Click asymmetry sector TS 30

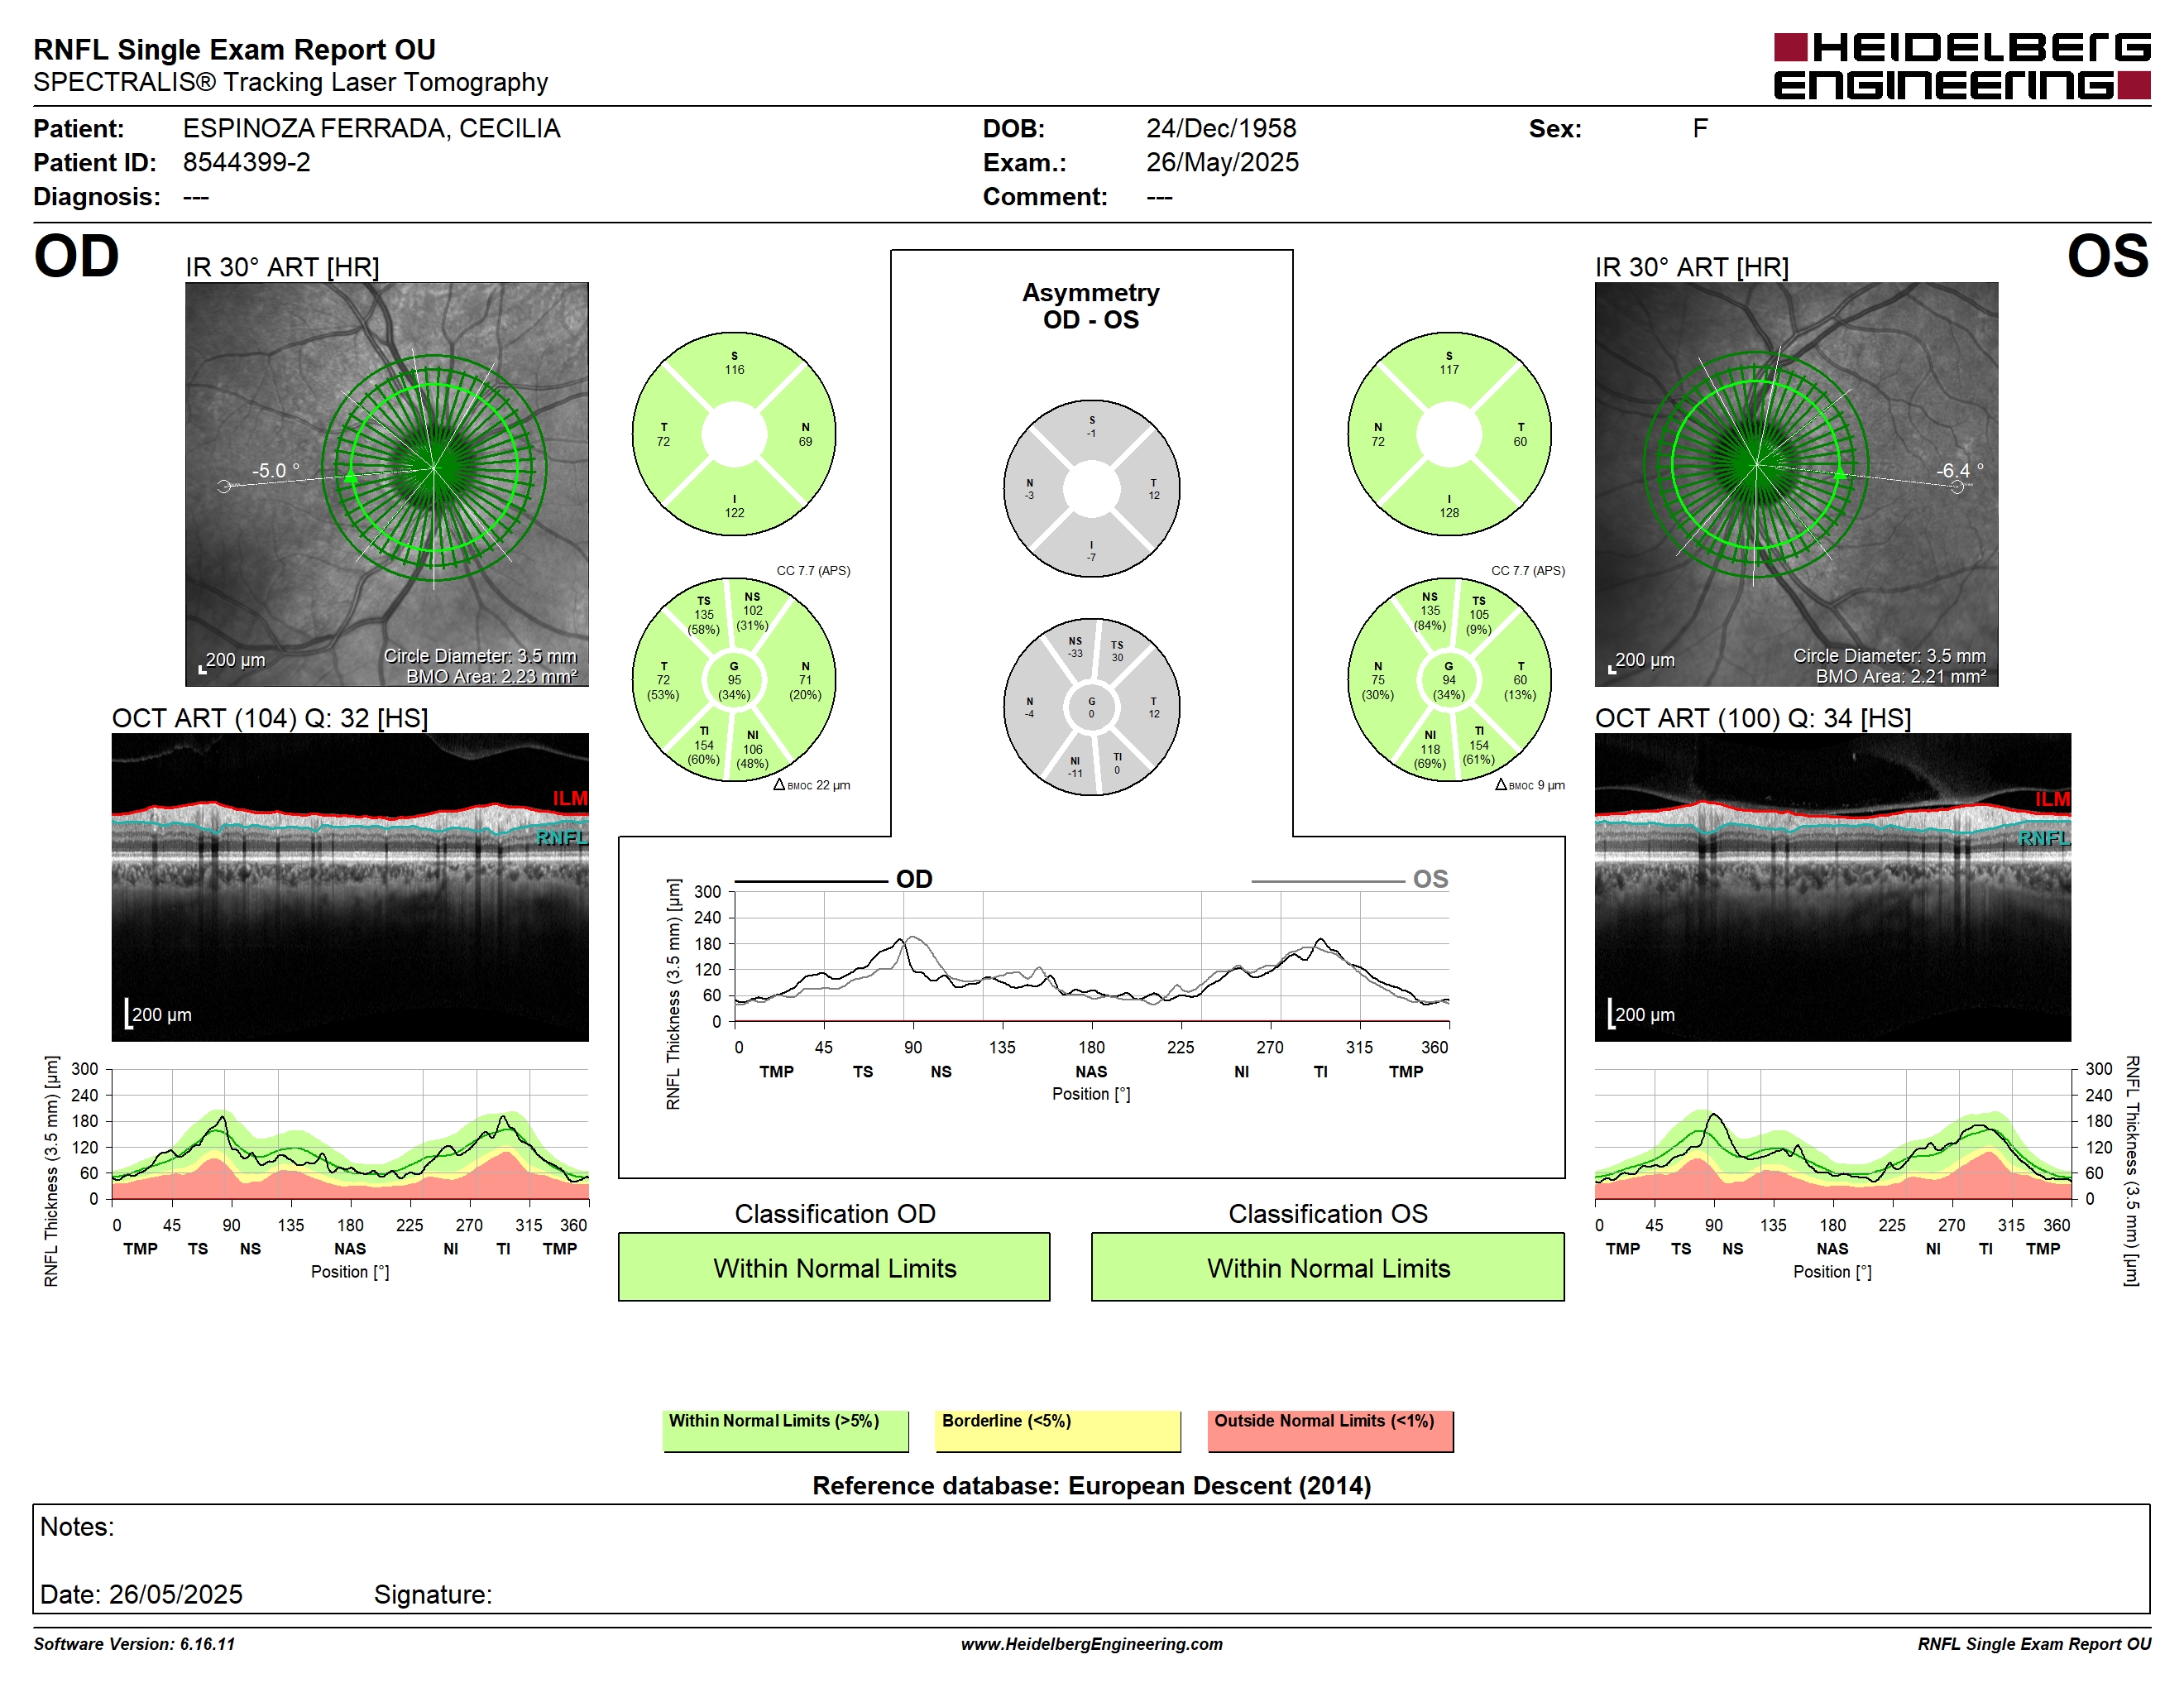tap(1117, 651)
